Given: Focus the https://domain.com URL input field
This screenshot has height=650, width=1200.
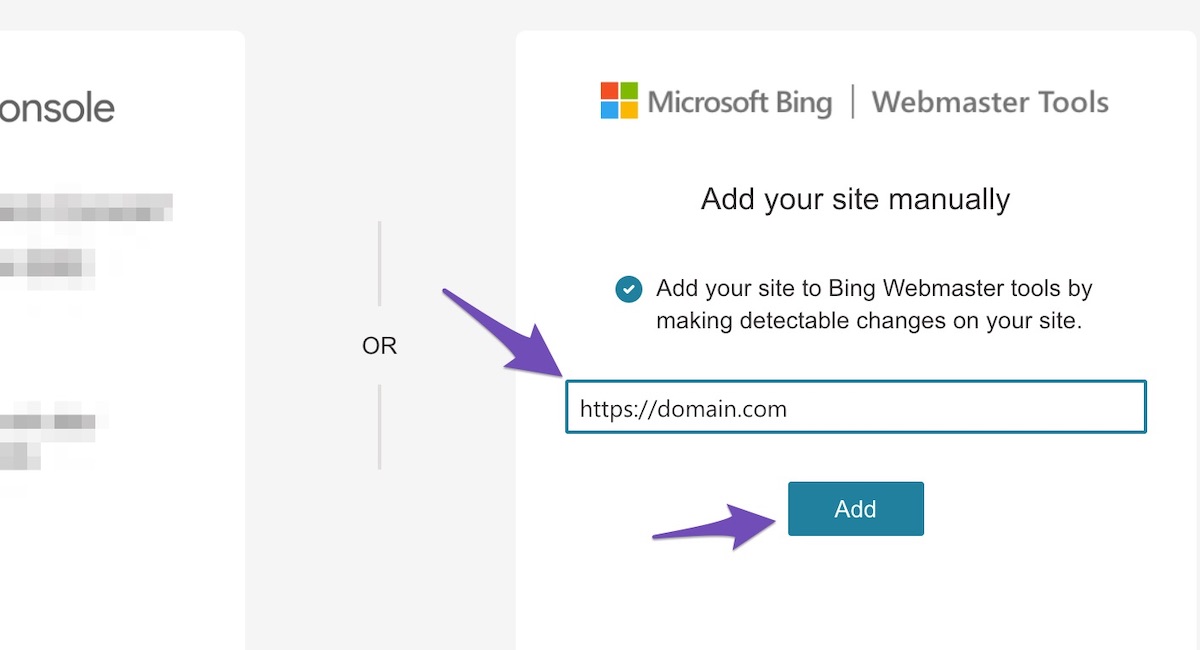Looking at the screenshot, I should 855,408.
